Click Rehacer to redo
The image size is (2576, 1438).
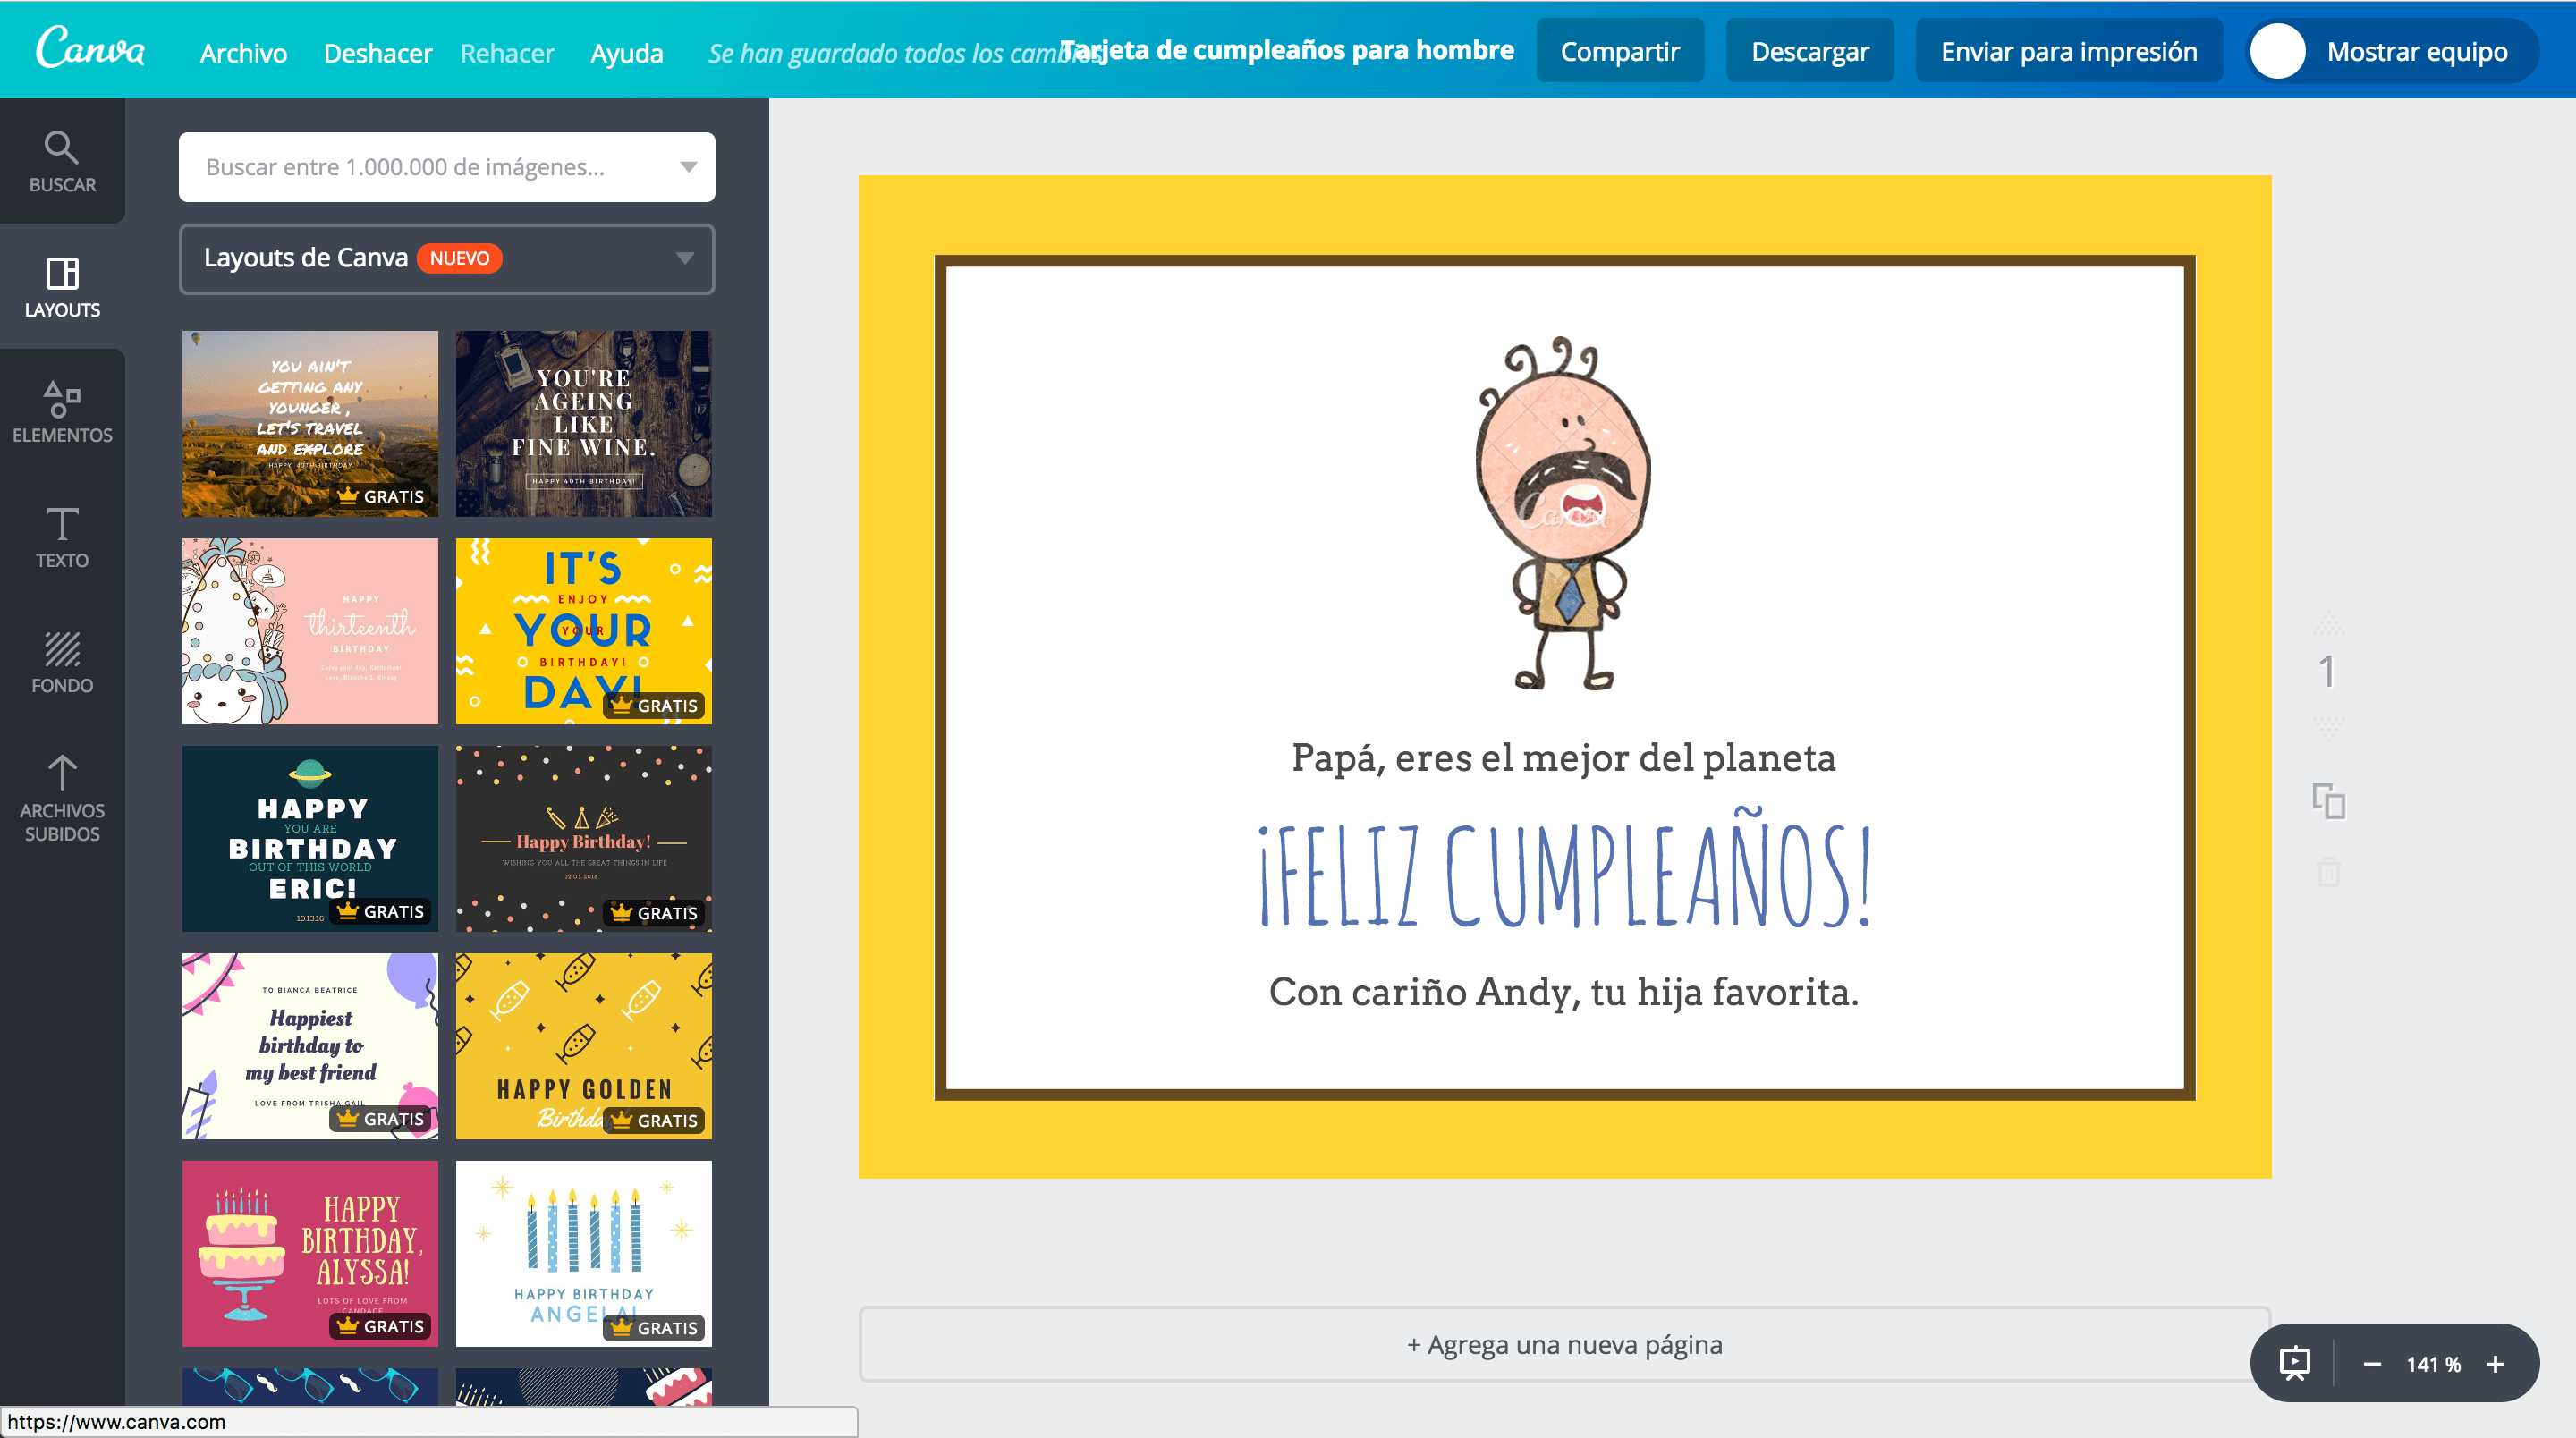506,52
